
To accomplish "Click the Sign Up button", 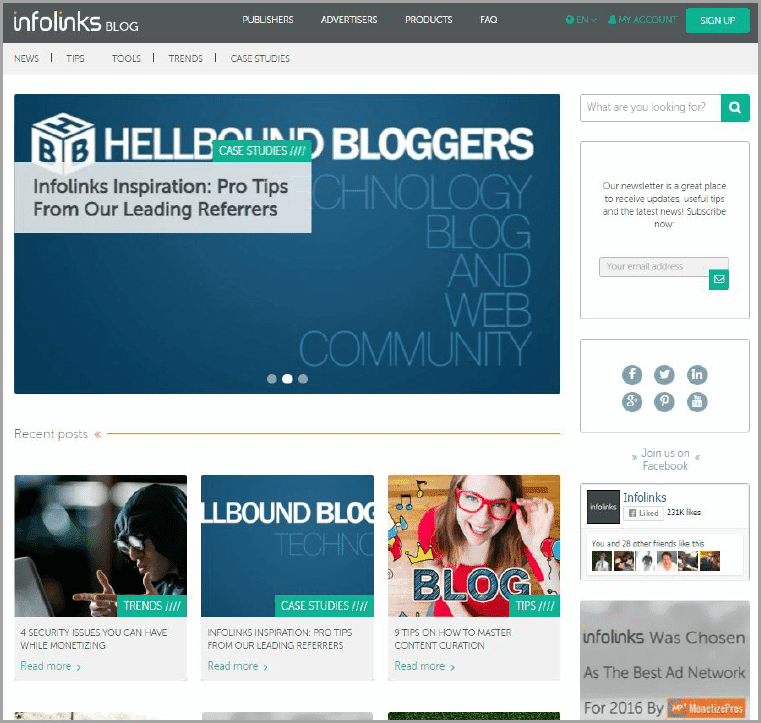I will tap(717, 20).
